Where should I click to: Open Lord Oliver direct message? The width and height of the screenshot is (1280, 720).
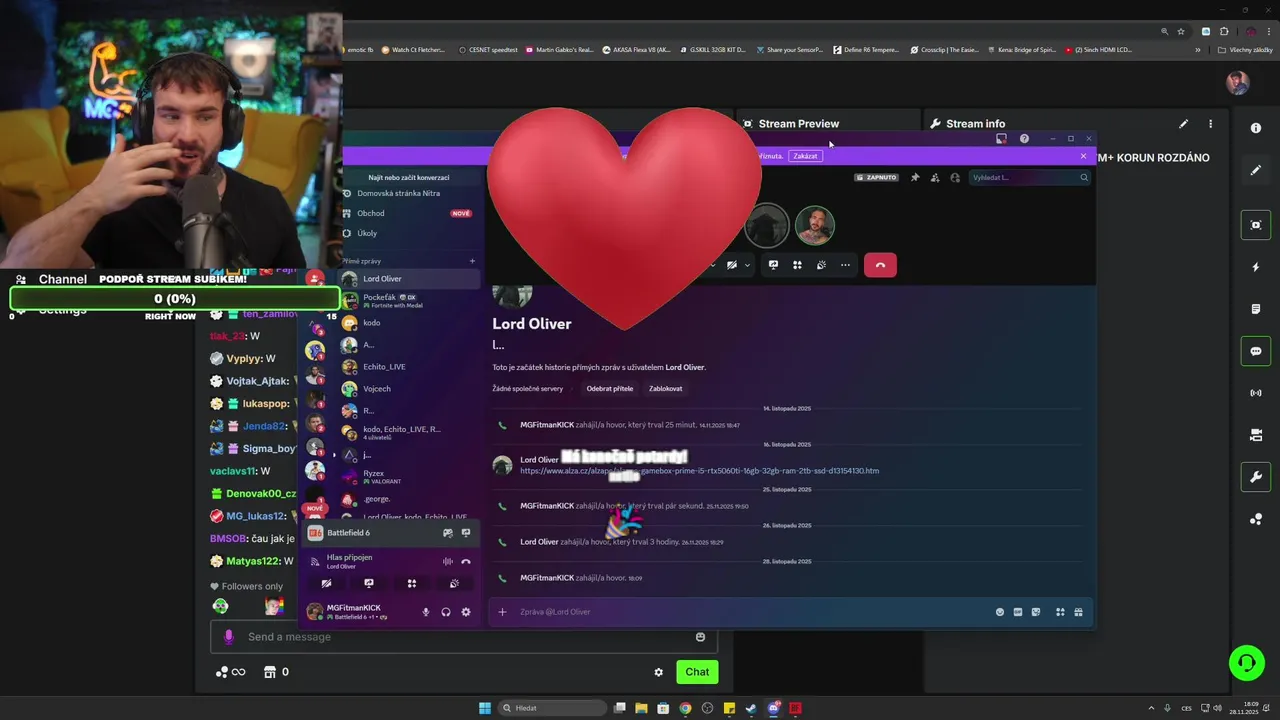(410, 279)
